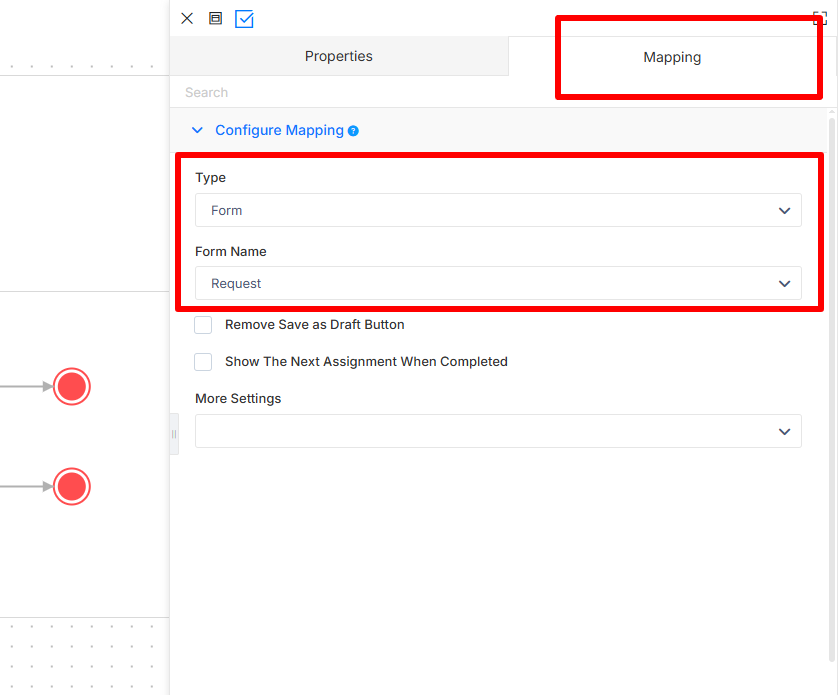Click the panel resize handle on left edge
This screenshot has width=839, height=695.
(174, 434)
